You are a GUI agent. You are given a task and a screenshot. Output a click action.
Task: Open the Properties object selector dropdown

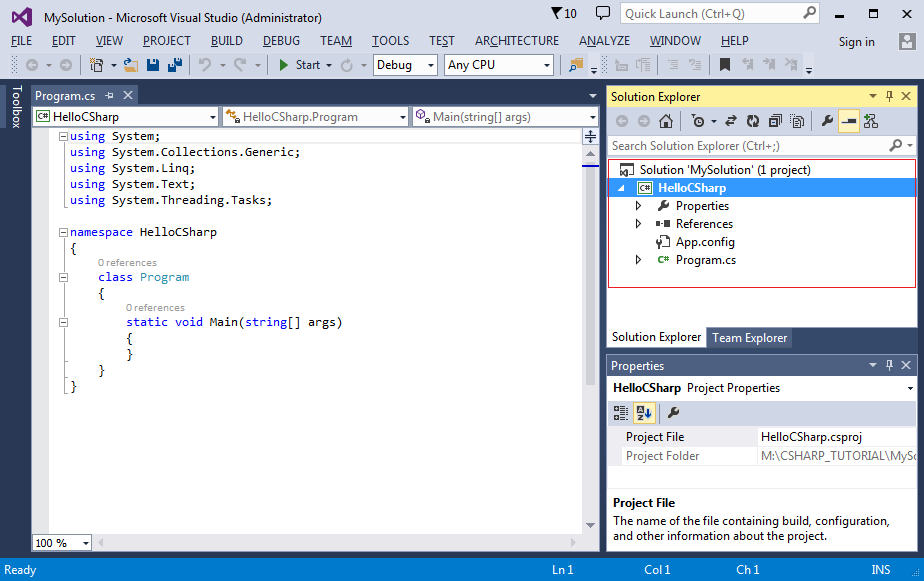pyautogui.click(x=910, y=388)
